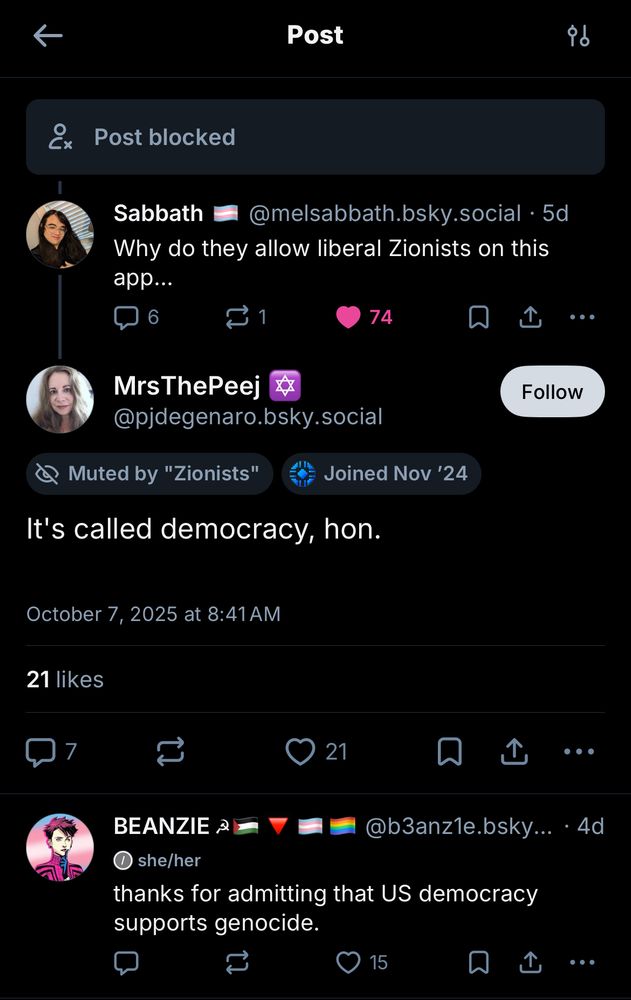Follow MrsThePeej
This screenshot has height=1000, width=631.
552,391
